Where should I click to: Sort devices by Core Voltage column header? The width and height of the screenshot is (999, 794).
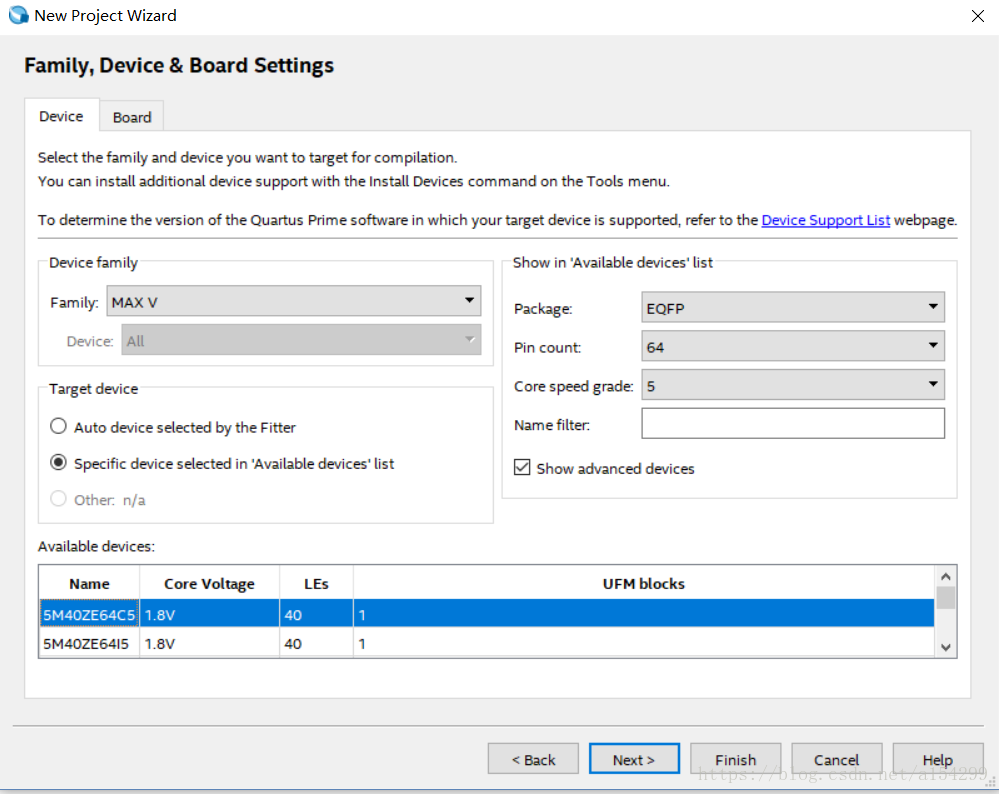coord(209,584)
